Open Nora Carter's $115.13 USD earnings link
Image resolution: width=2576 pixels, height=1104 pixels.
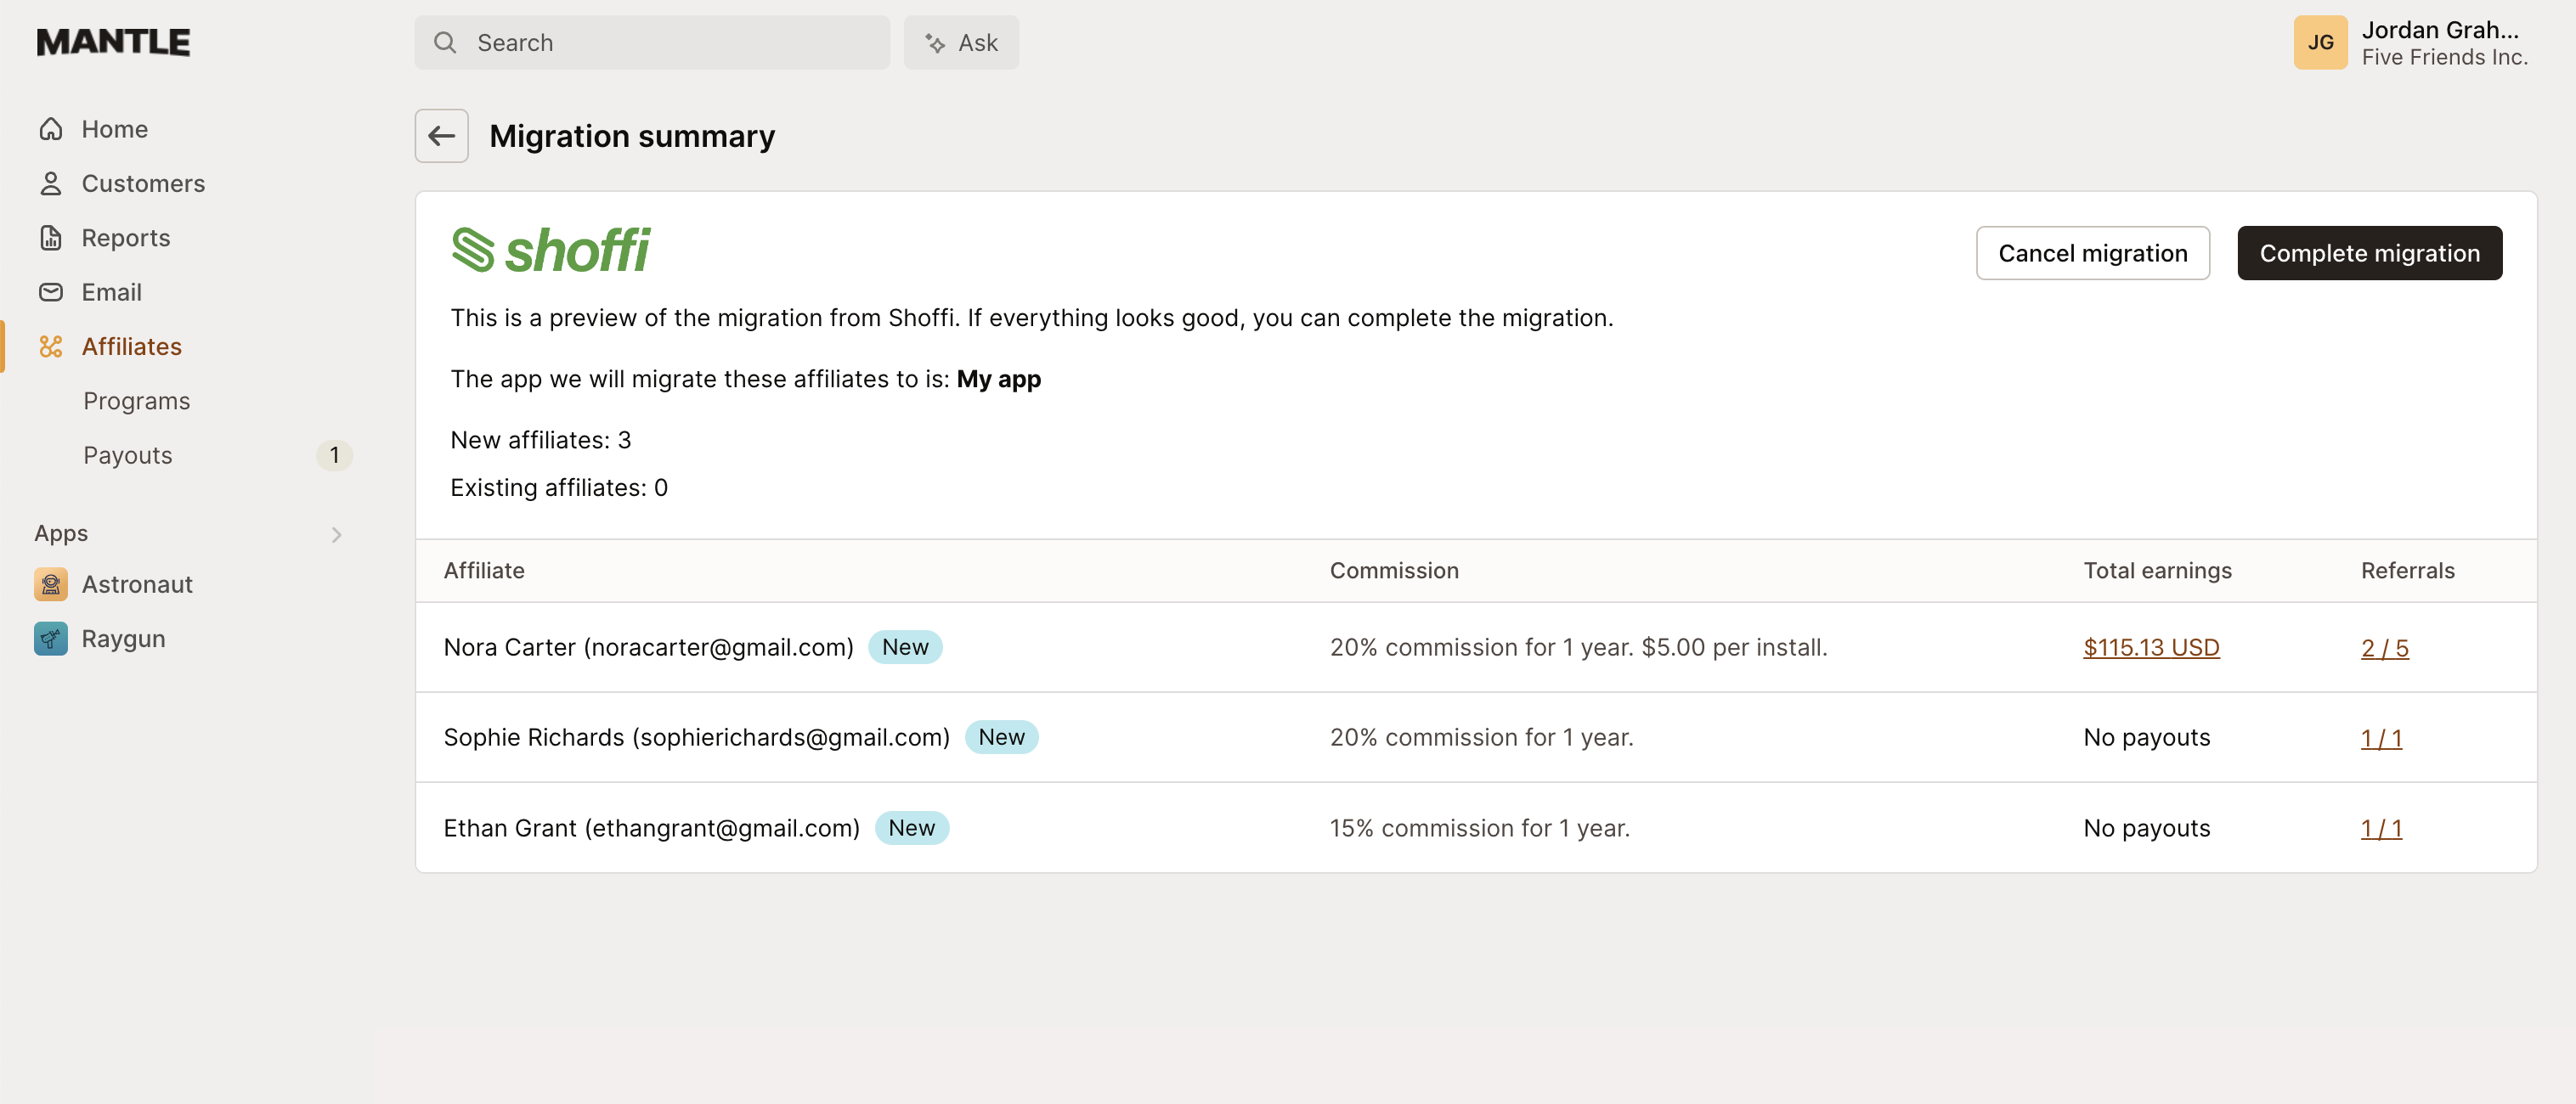coord(2151,647)
